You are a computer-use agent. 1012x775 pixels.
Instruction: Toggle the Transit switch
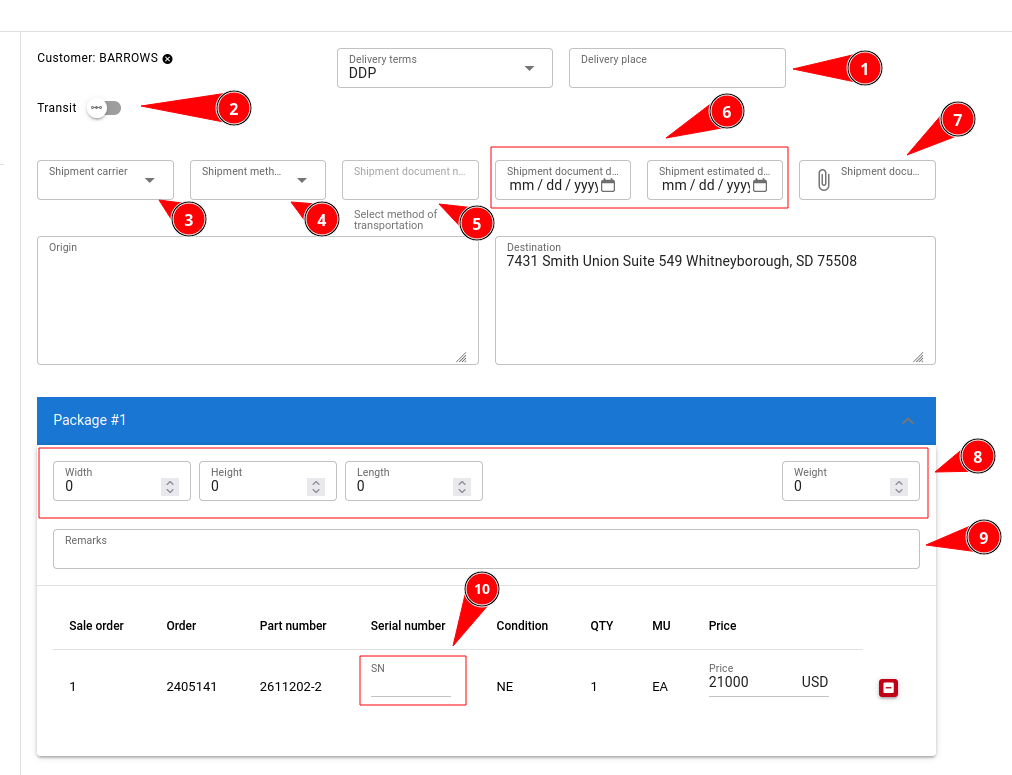coord(103,108)
